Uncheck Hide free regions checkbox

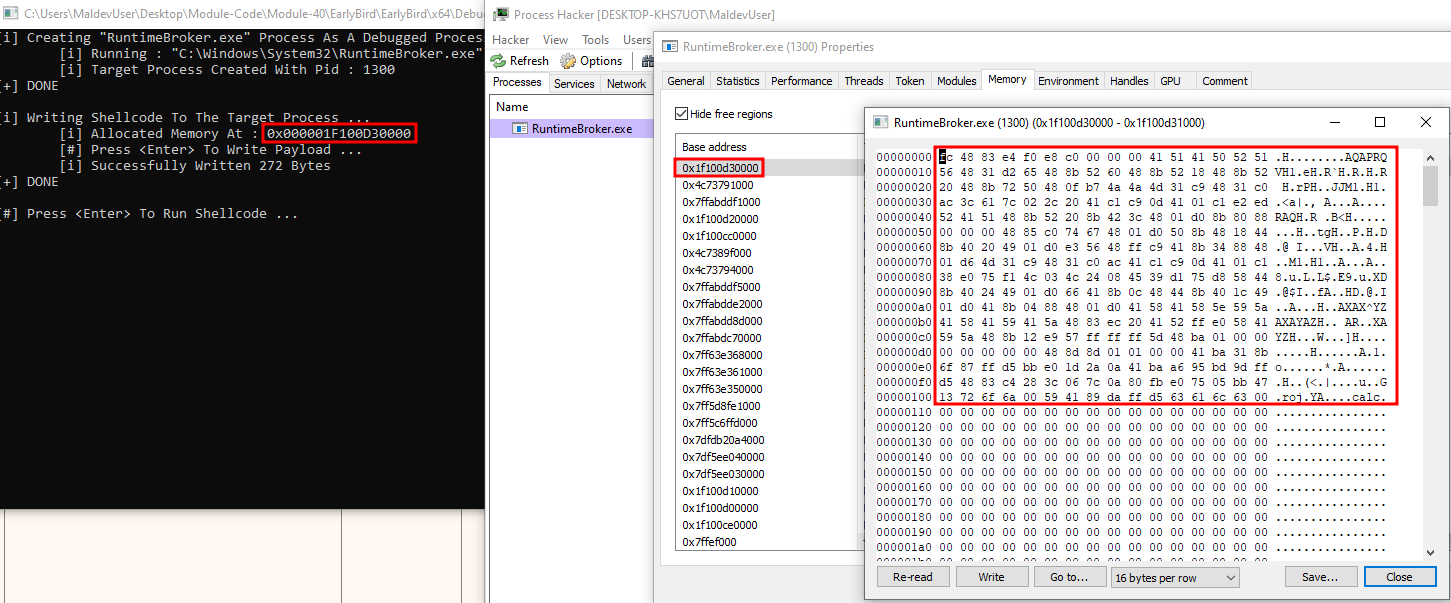682,114
